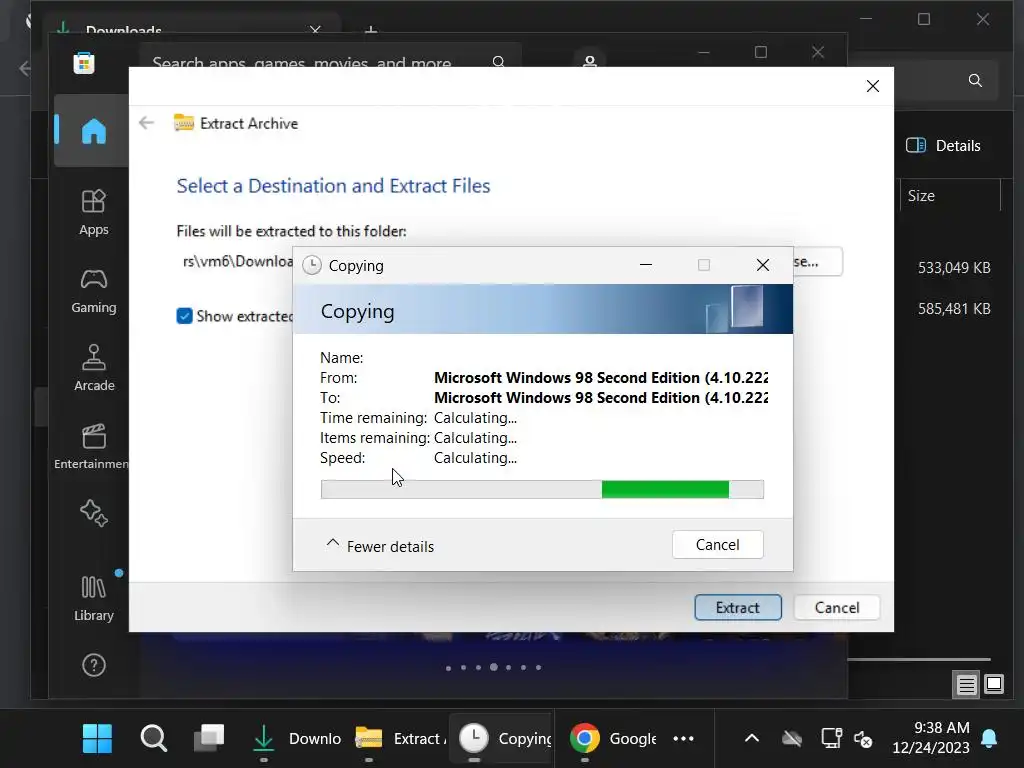Switch File Explorer to large icons view

tap(994, 684)
